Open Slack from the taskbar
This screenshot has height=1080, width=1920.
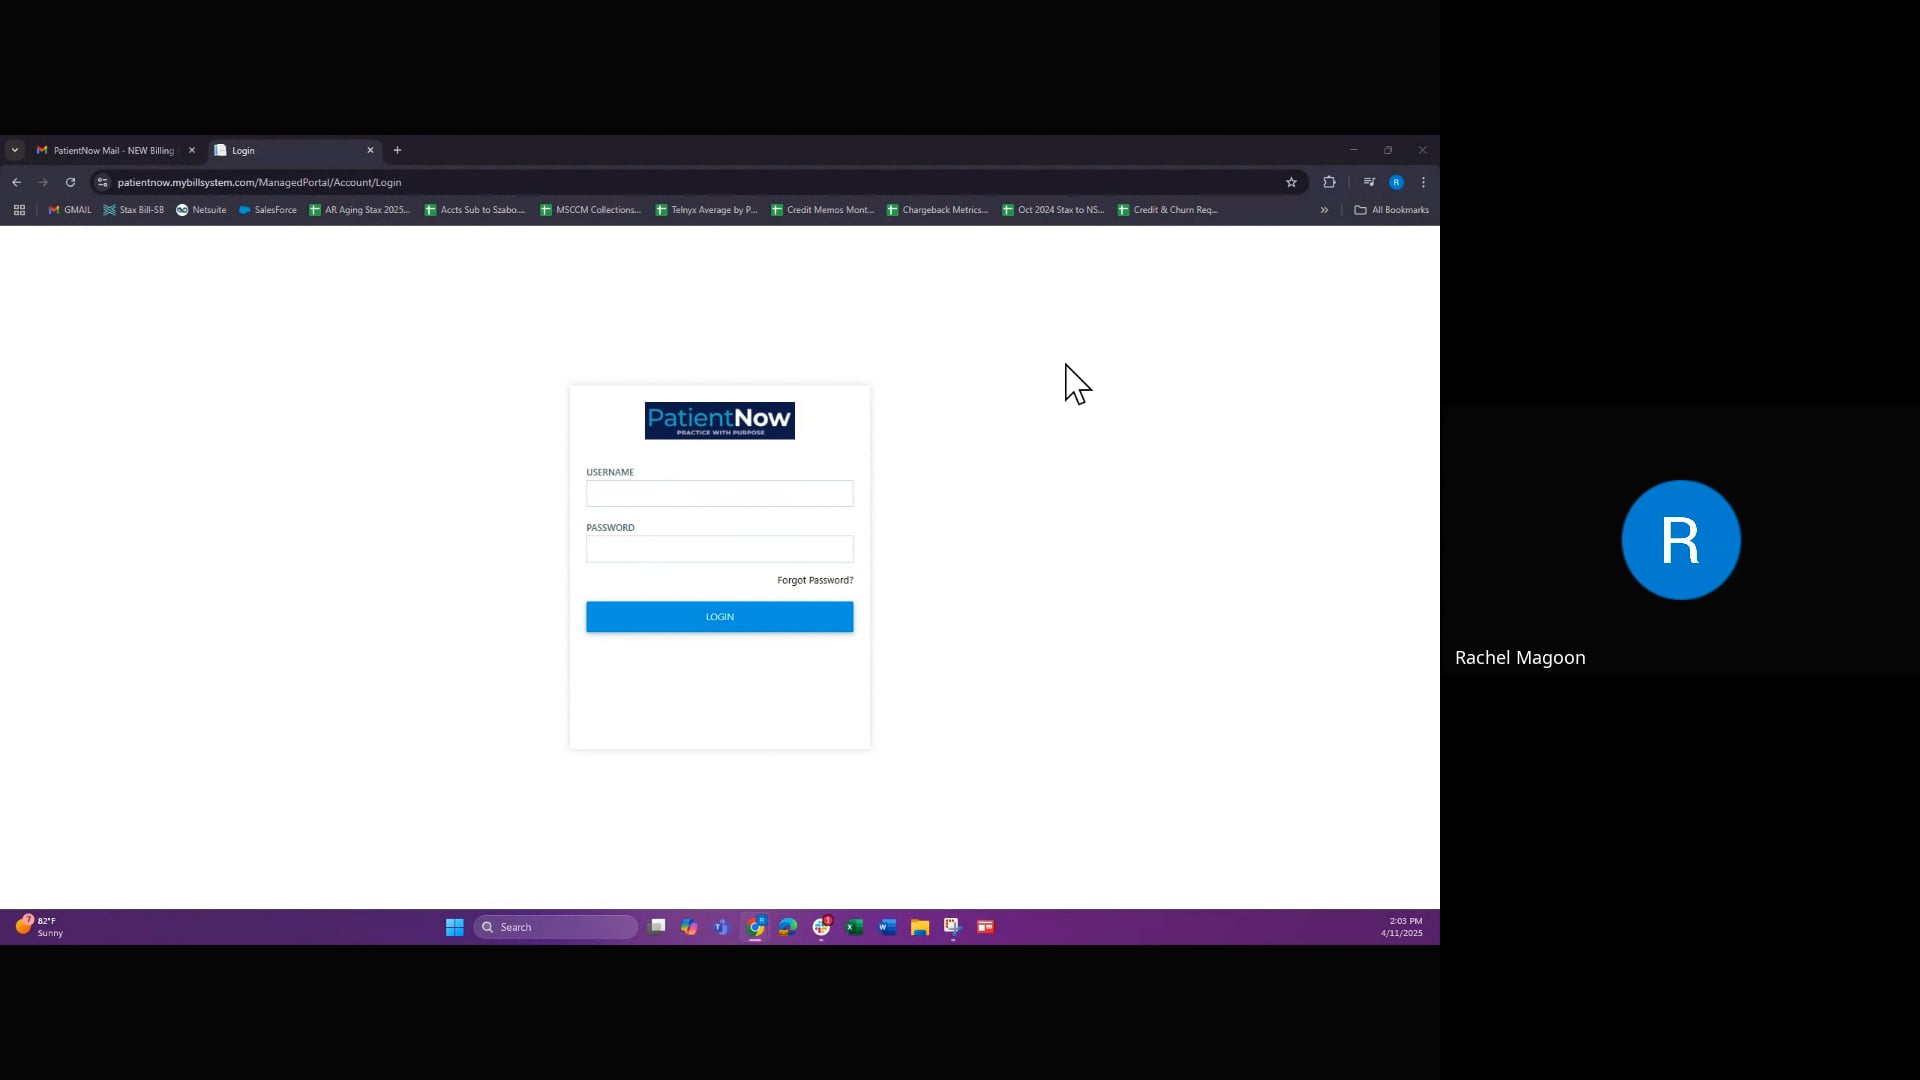(821, 927)
